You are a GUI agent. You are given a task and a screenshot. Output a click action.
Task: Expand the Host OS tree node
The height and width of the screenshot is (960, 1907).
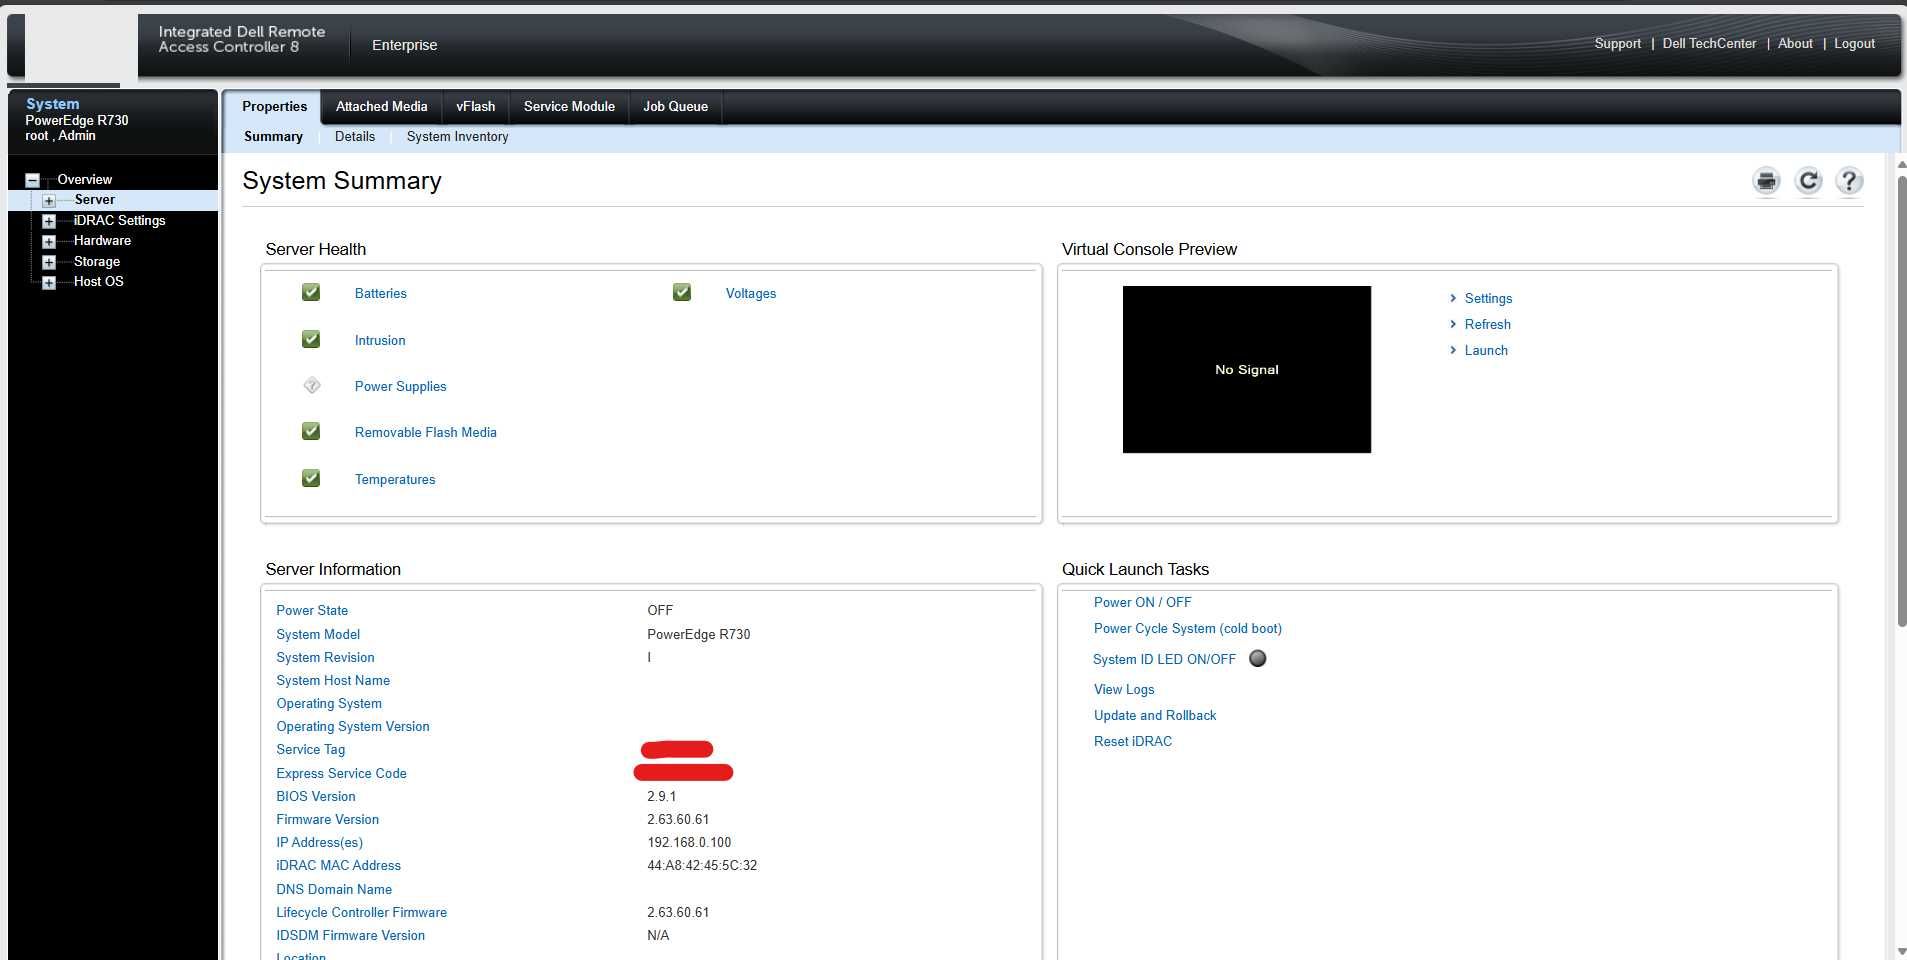tap(48, 283)
